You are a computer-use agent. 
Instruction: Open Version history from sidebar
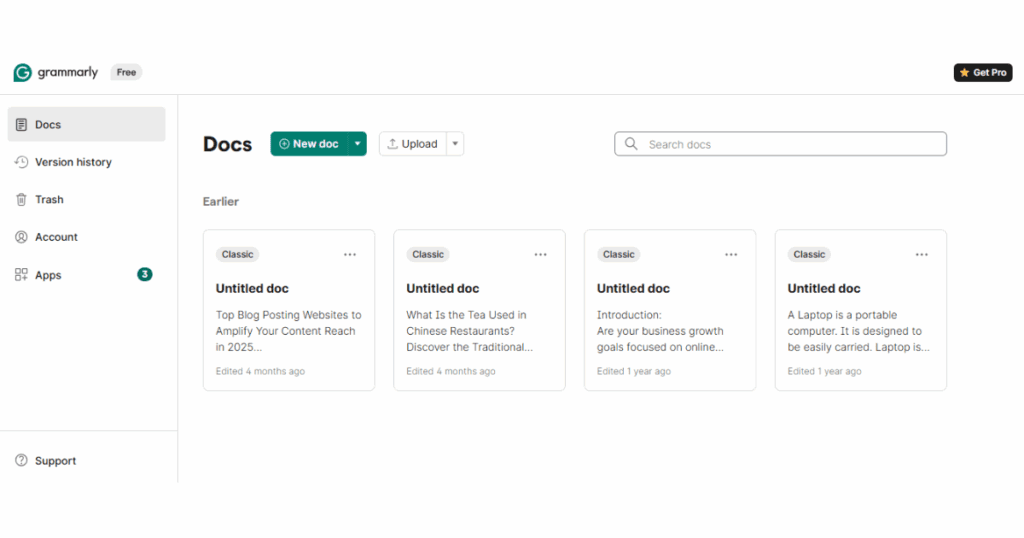72,162
